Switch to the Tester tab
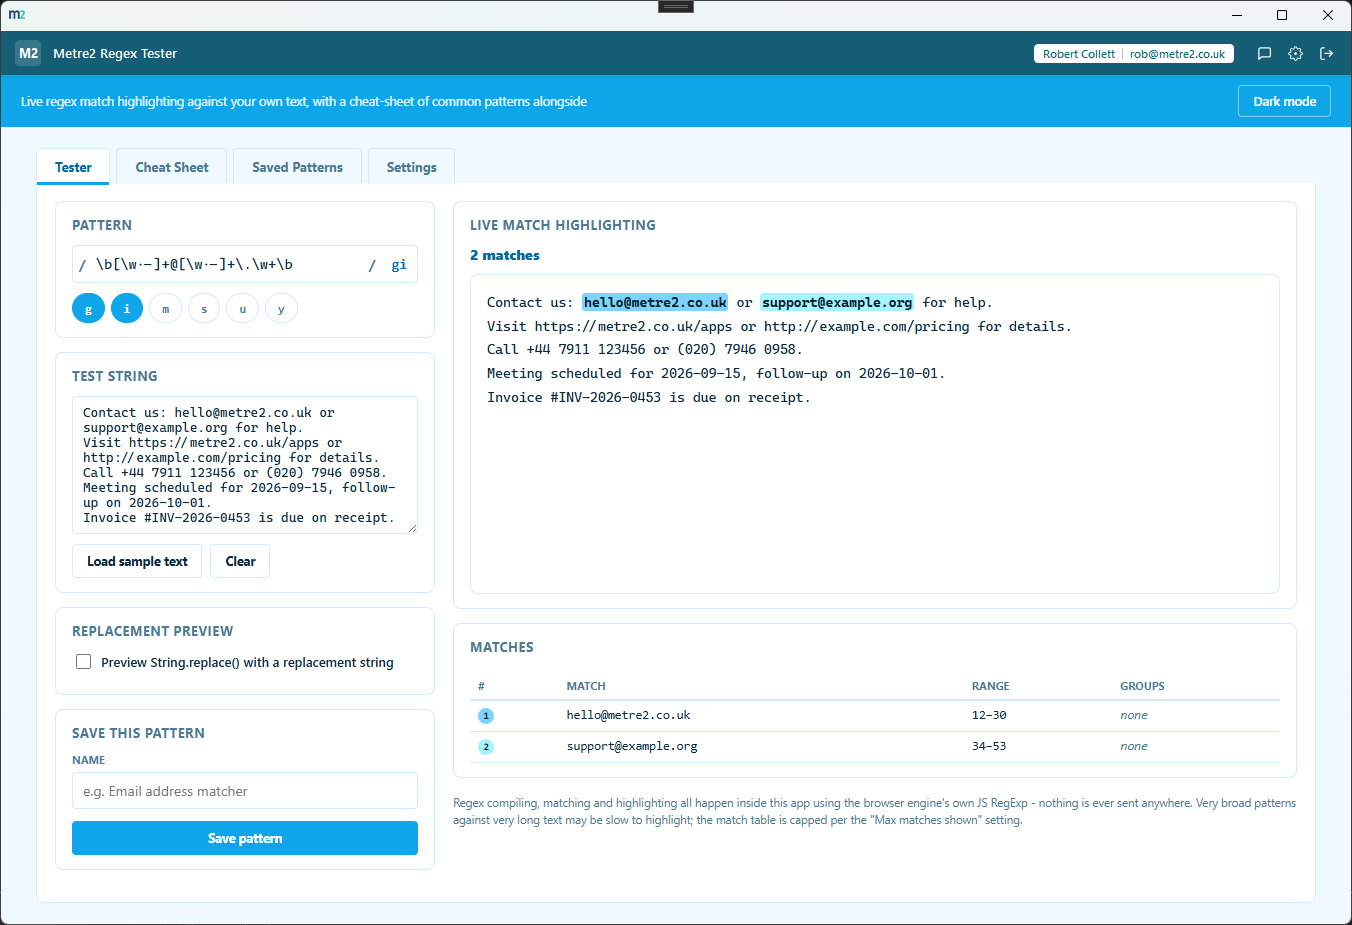The width and height of the screenshot is (1352, 925). pyautogui.click(x=73, y=167)
